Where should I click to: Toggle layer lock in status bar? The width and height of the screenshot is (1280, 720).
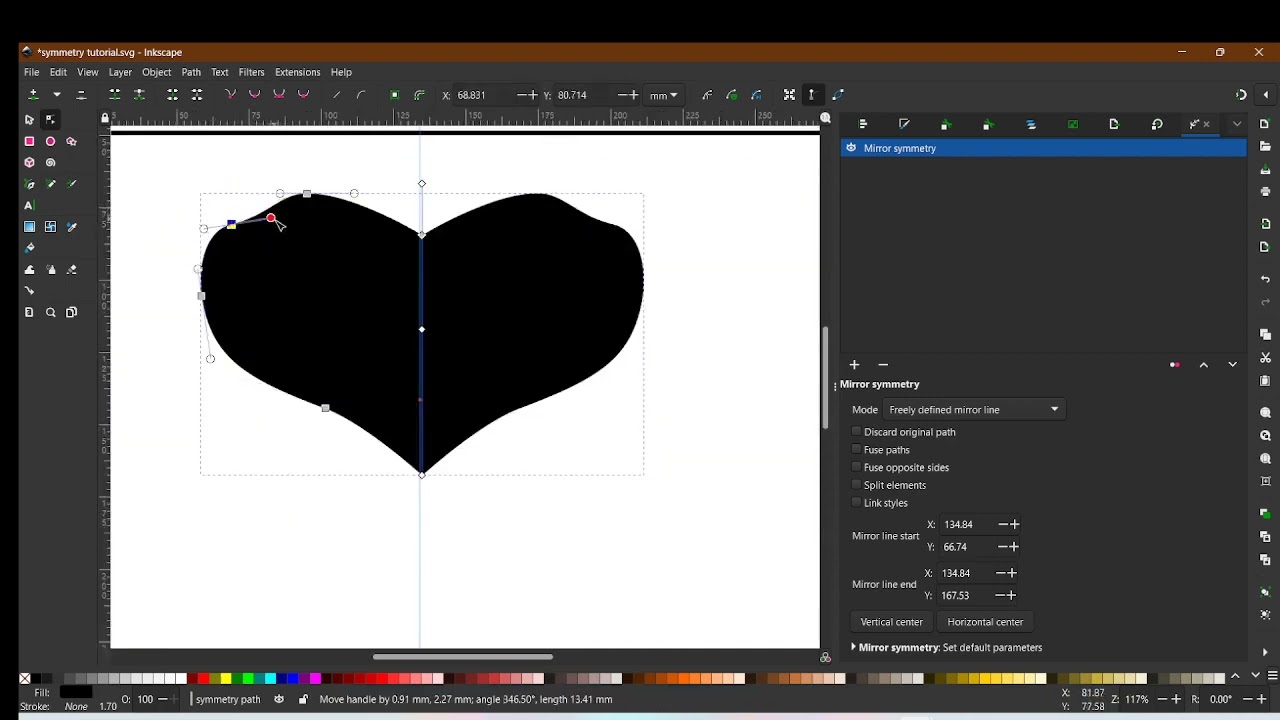[303, 700]
